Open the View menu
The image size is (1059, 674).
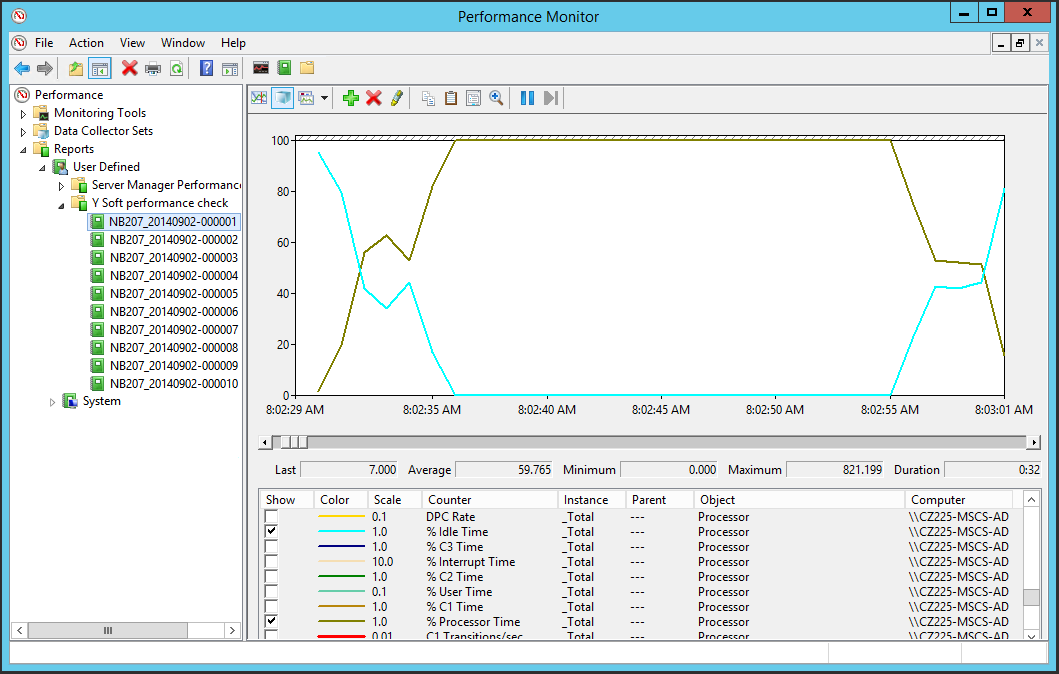[132, 43]
